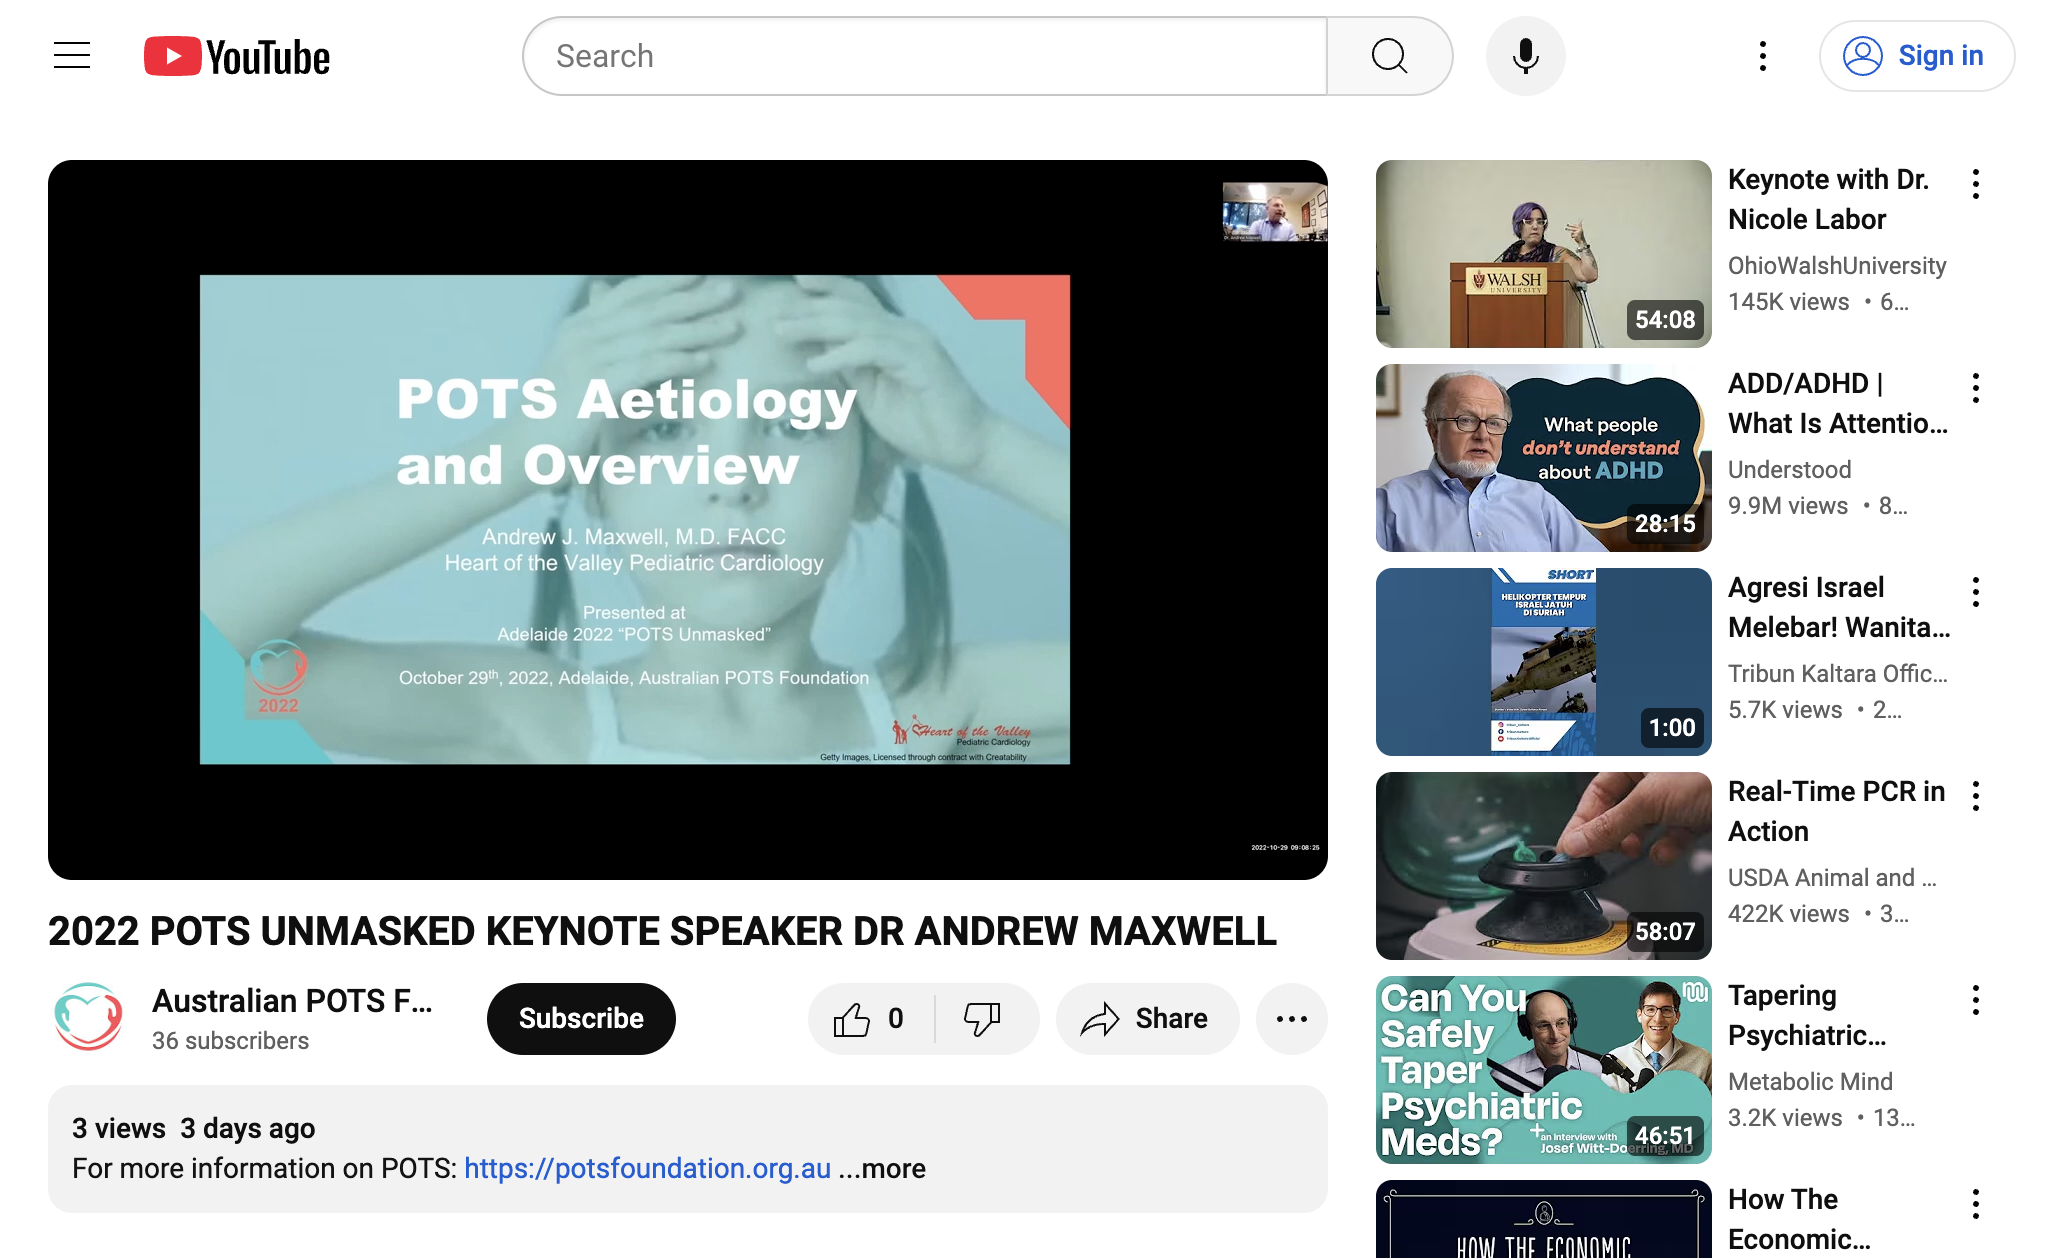Open Keynote with Dr. Nicole Labor thumbnail
This screenshot has width=2048, height=1258.
click(x=1543, y=254)
